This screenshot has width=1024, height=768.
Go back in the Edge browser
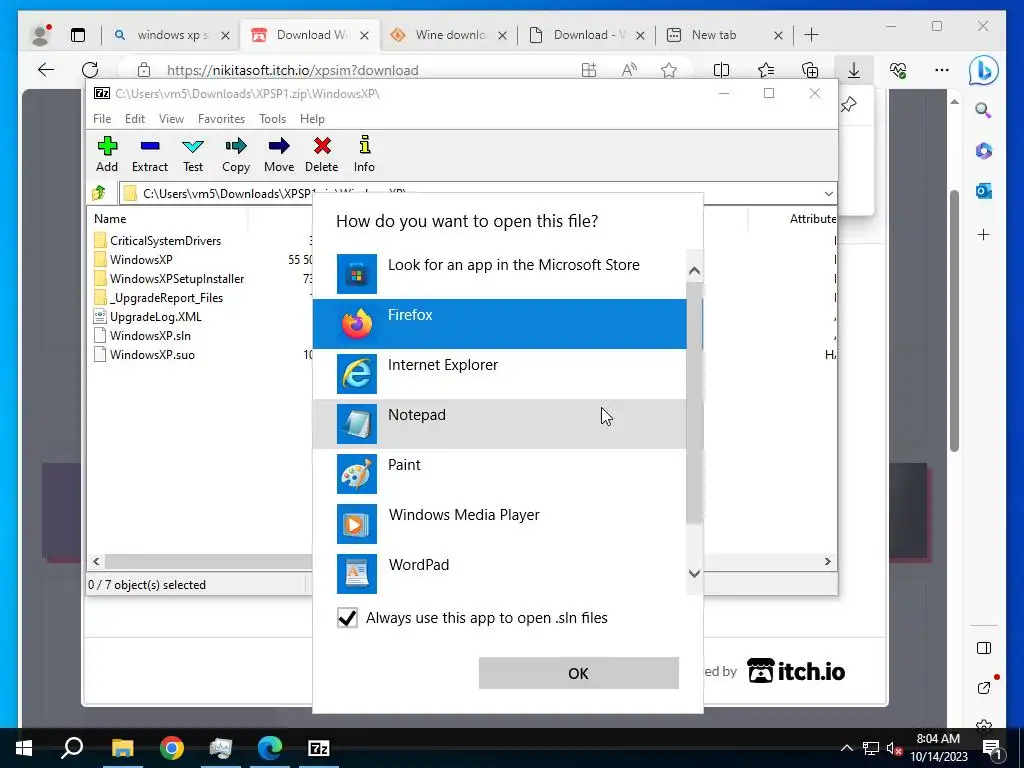coord(46,70)
